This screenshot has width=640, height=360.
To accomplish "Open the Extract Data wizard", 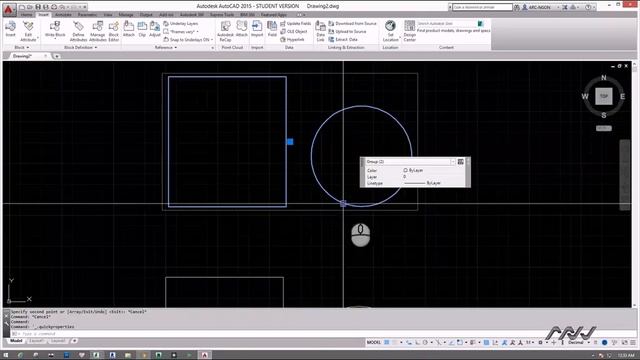I will [343, 40].
